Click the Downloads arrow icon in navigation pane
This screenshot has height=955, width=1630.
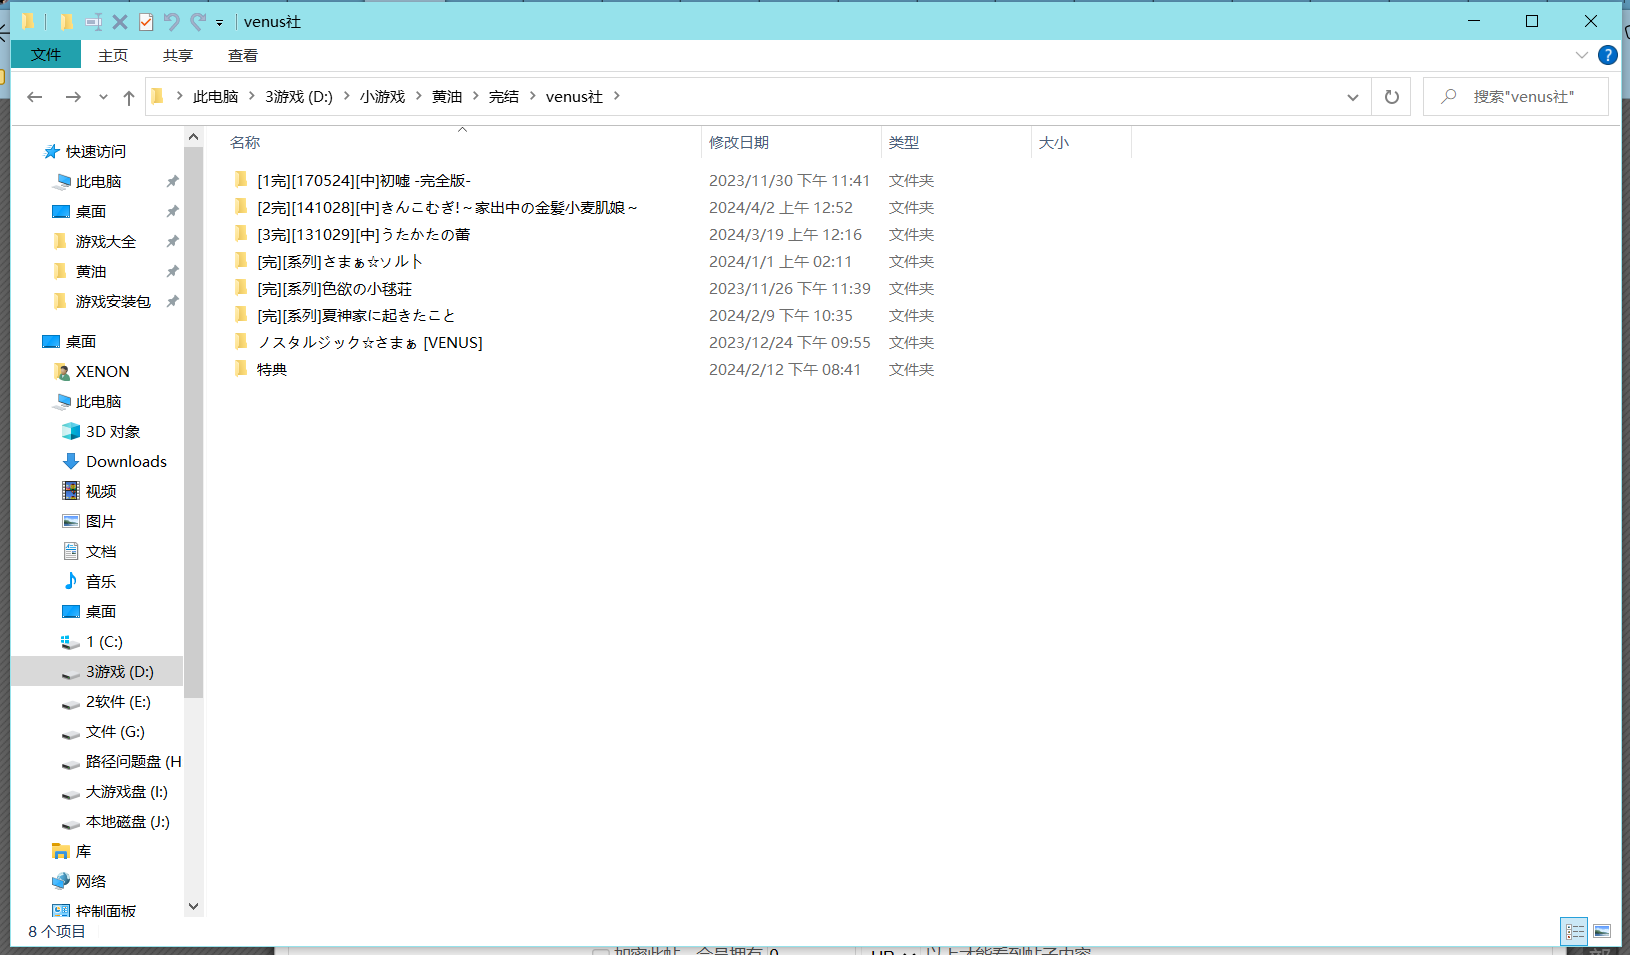click(x=71, y=461)
